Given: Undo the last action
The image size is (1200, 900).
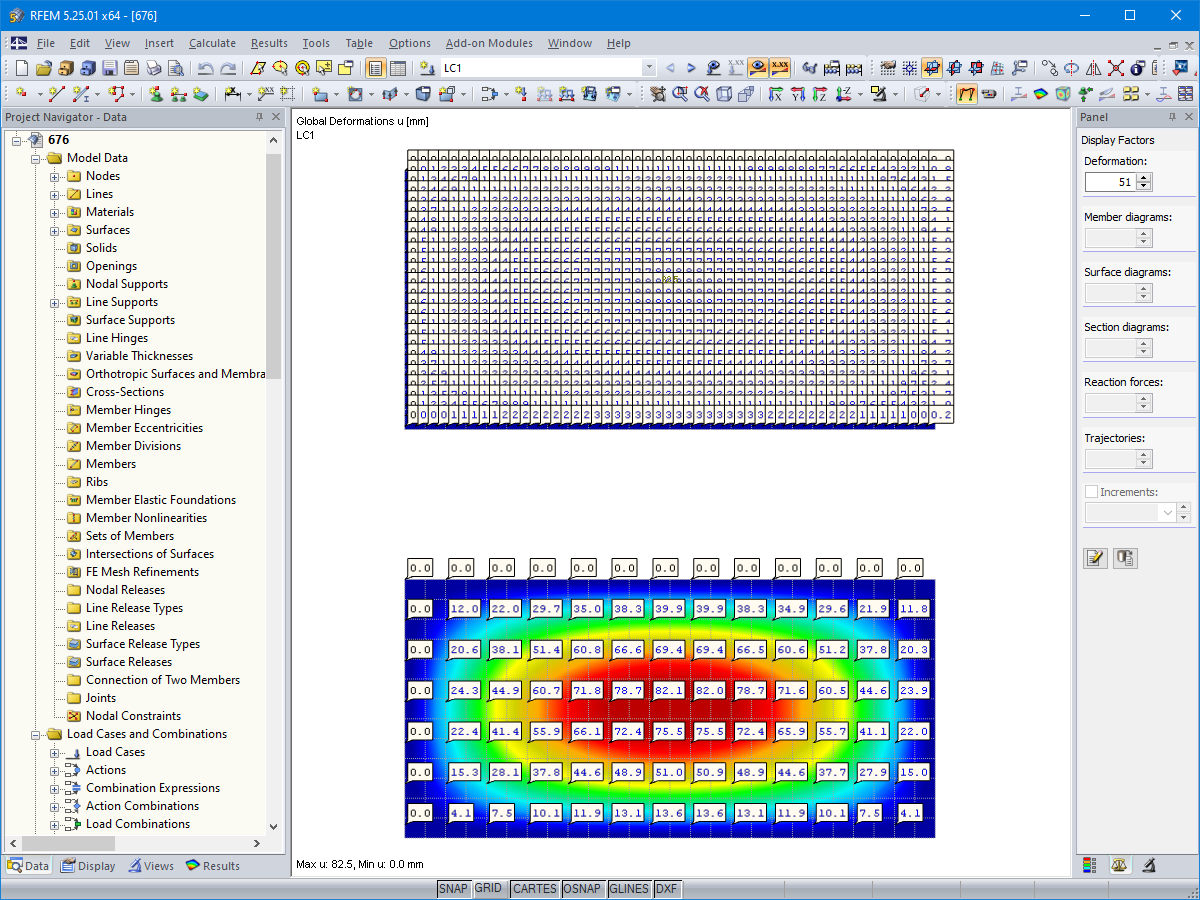Looking at the screenshot, I should [x=207, y=68].
